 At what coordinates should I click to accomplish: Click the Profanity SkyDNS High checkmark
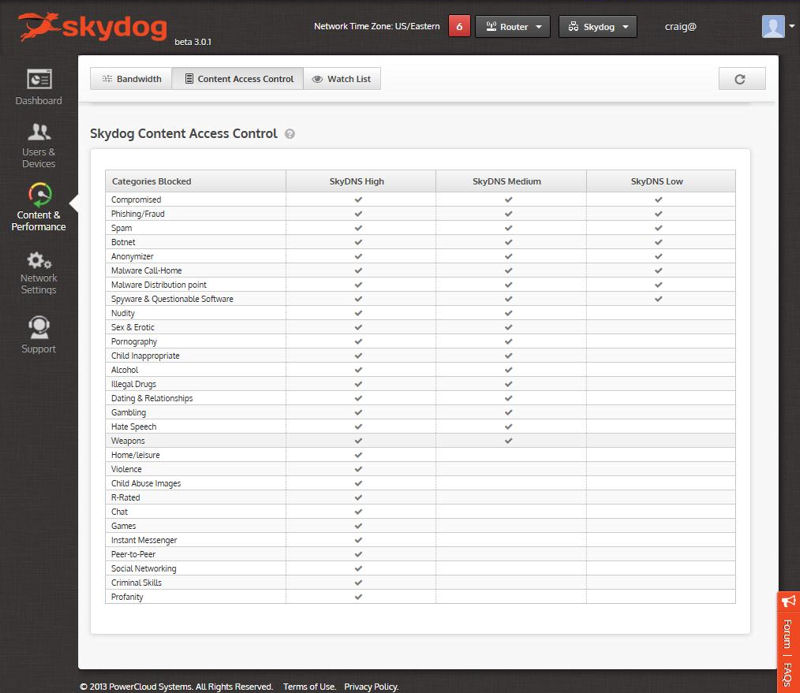tap(358, 597)
